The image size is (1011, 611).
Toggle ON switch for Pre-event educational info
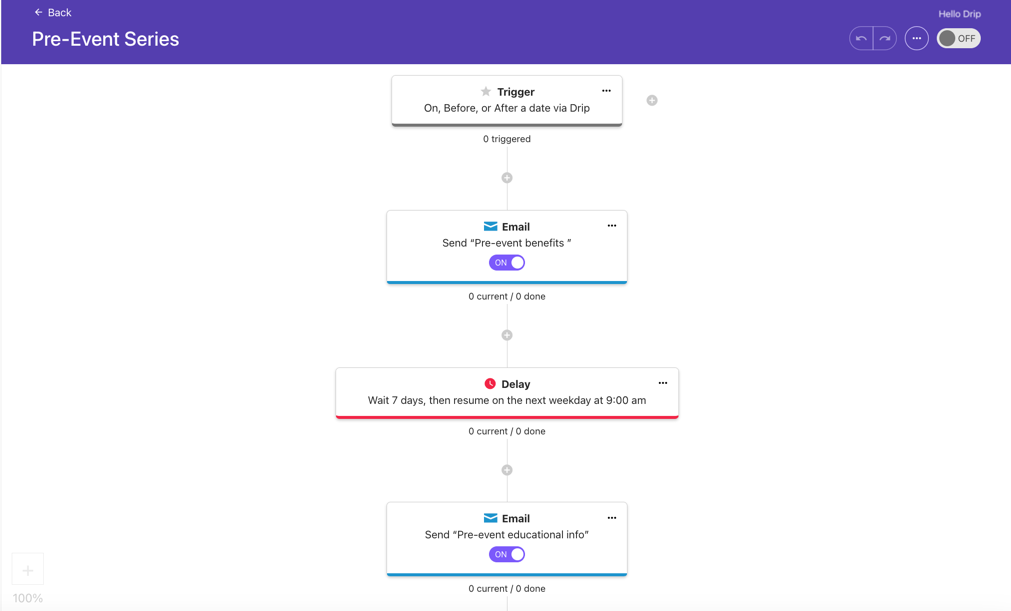coord(507,554)
